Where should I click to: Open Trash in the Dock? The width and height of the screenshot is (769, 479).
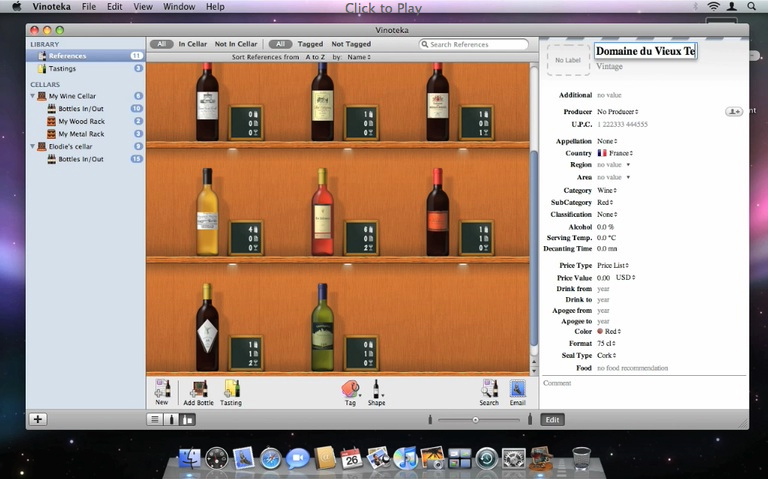(582, 458)
